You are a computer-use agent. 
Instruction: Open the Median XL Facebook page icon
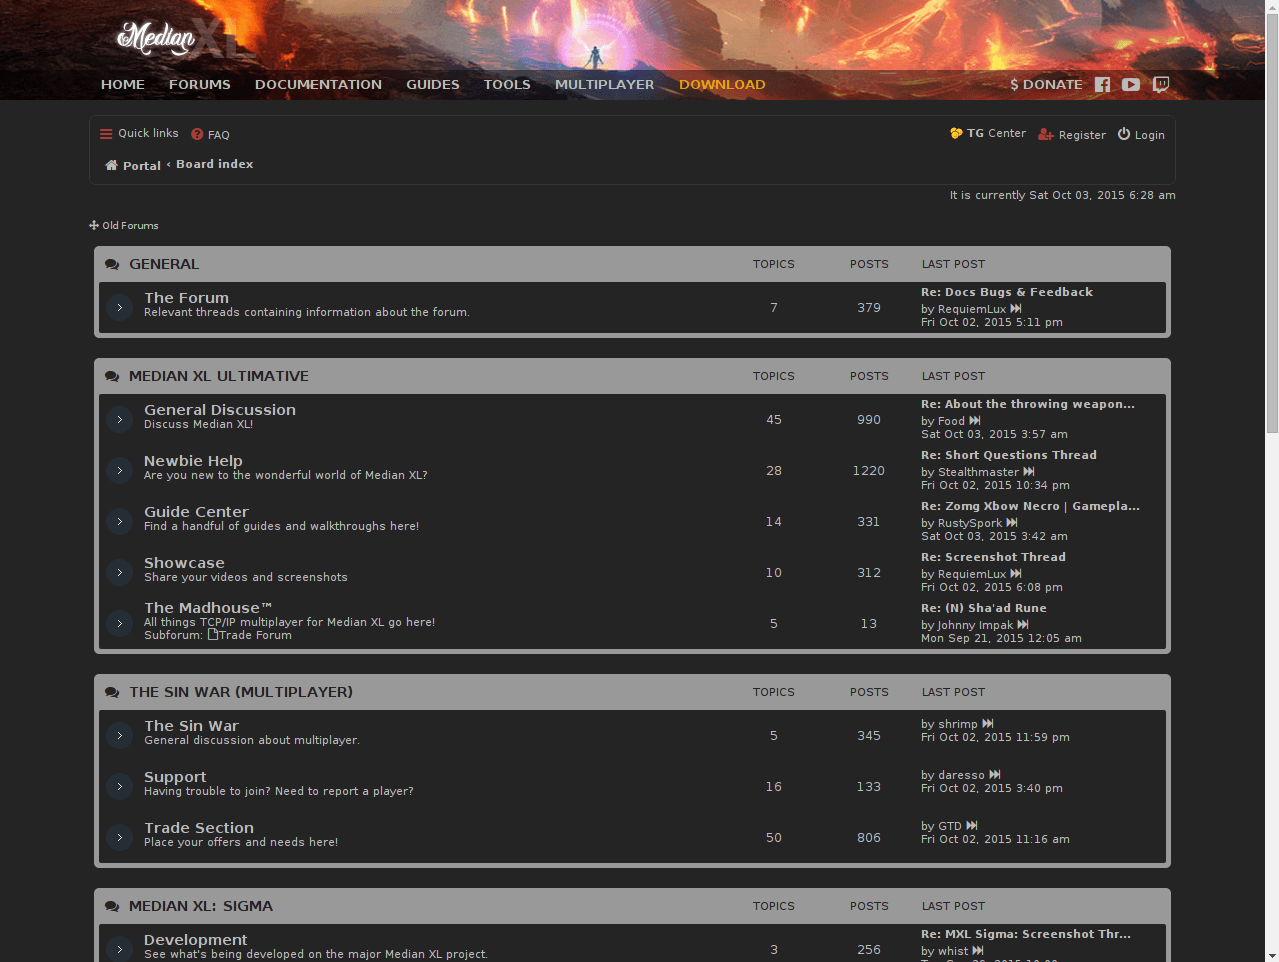[x=1102, y=85]
